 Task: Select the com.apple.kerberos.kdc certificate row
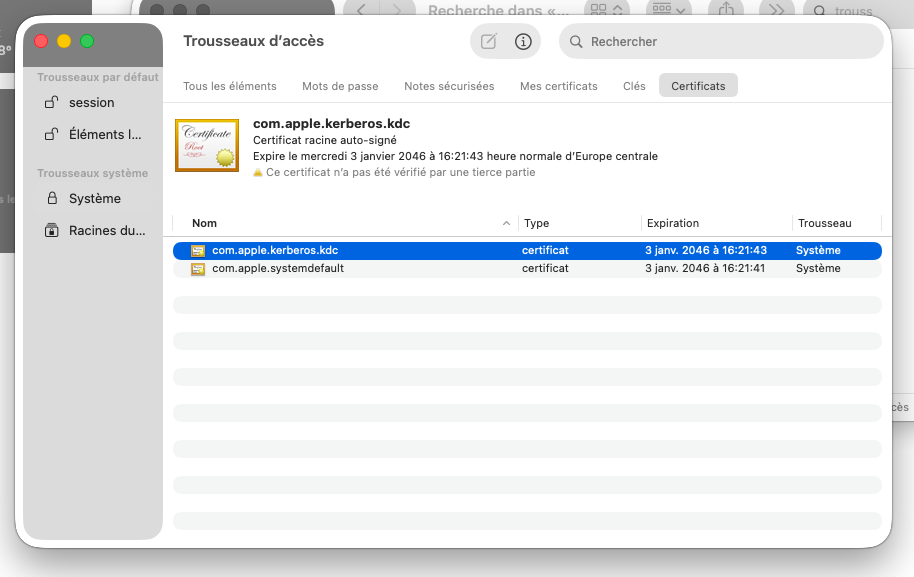(x=400, y=250)
